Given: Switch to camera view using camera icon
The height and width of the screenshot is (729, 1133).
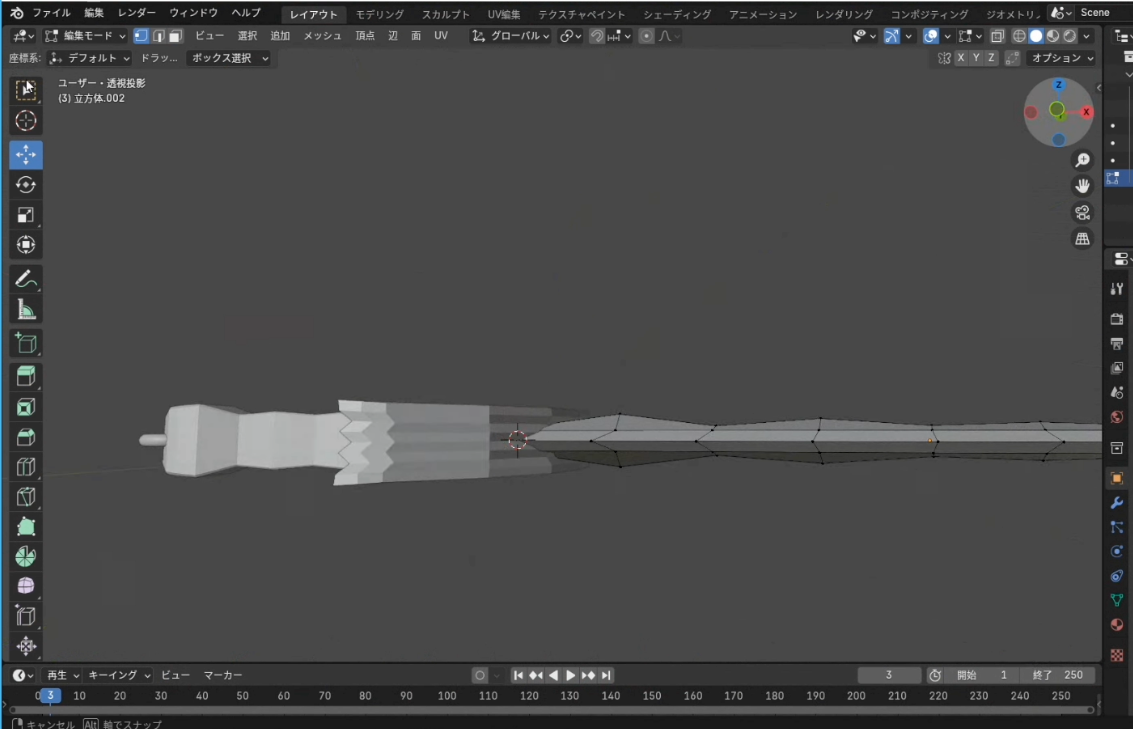Looking at the screenshot, I should pos(1082,212).
